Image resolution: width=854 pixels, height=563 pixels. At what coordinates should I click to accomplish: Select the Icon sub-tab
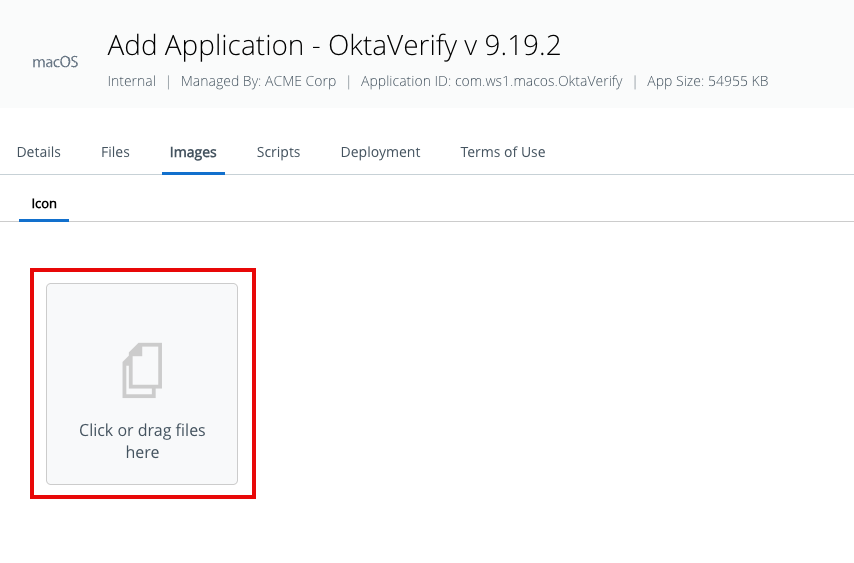click(x=44, y=203)
